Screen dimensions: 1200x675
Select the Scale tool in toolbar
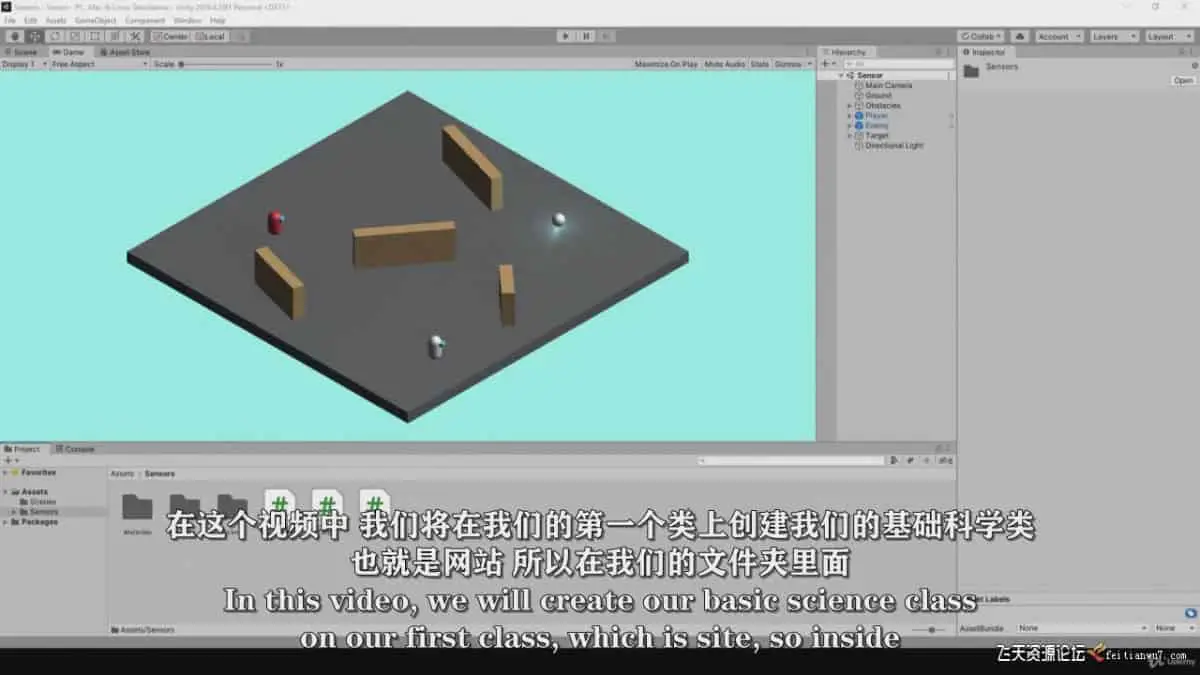pos(74,36)
